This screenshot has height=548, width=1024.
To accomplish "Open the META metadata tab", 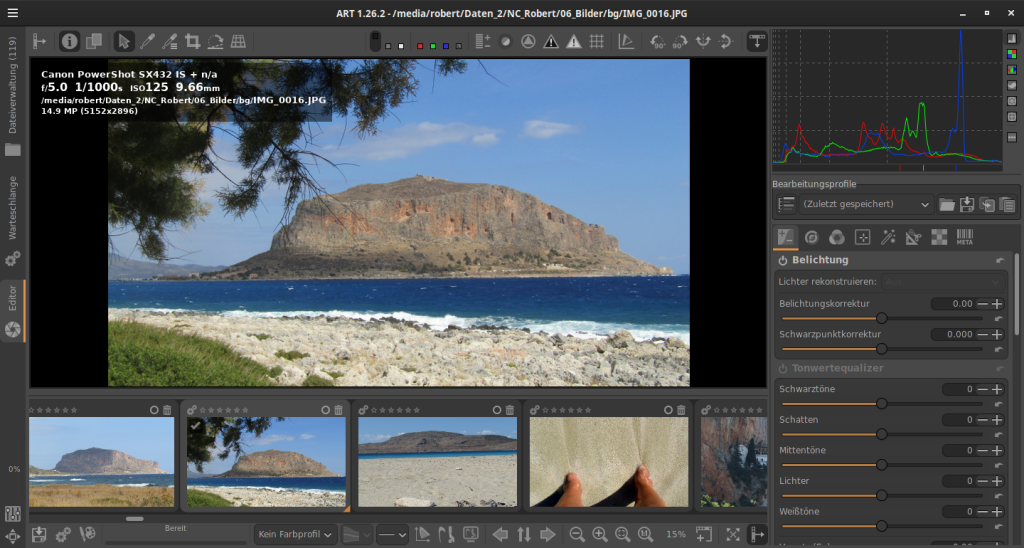I will [964, 237].
